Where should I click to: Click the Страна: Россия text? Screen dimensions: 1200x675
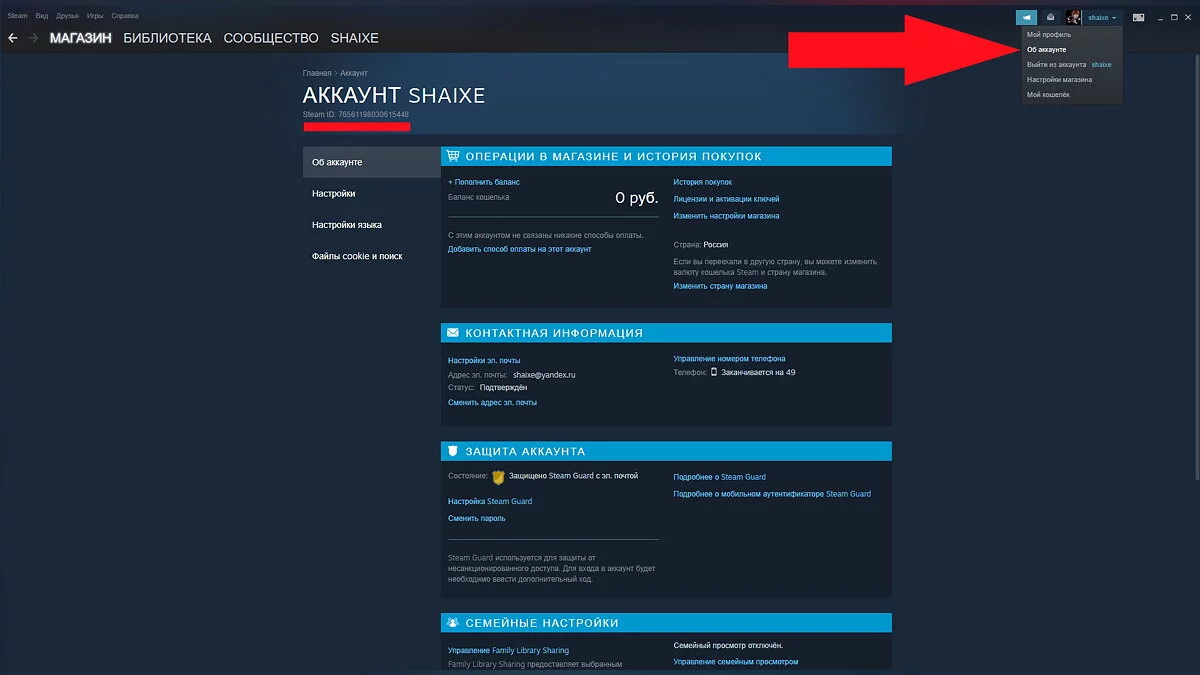pos(701,244)
